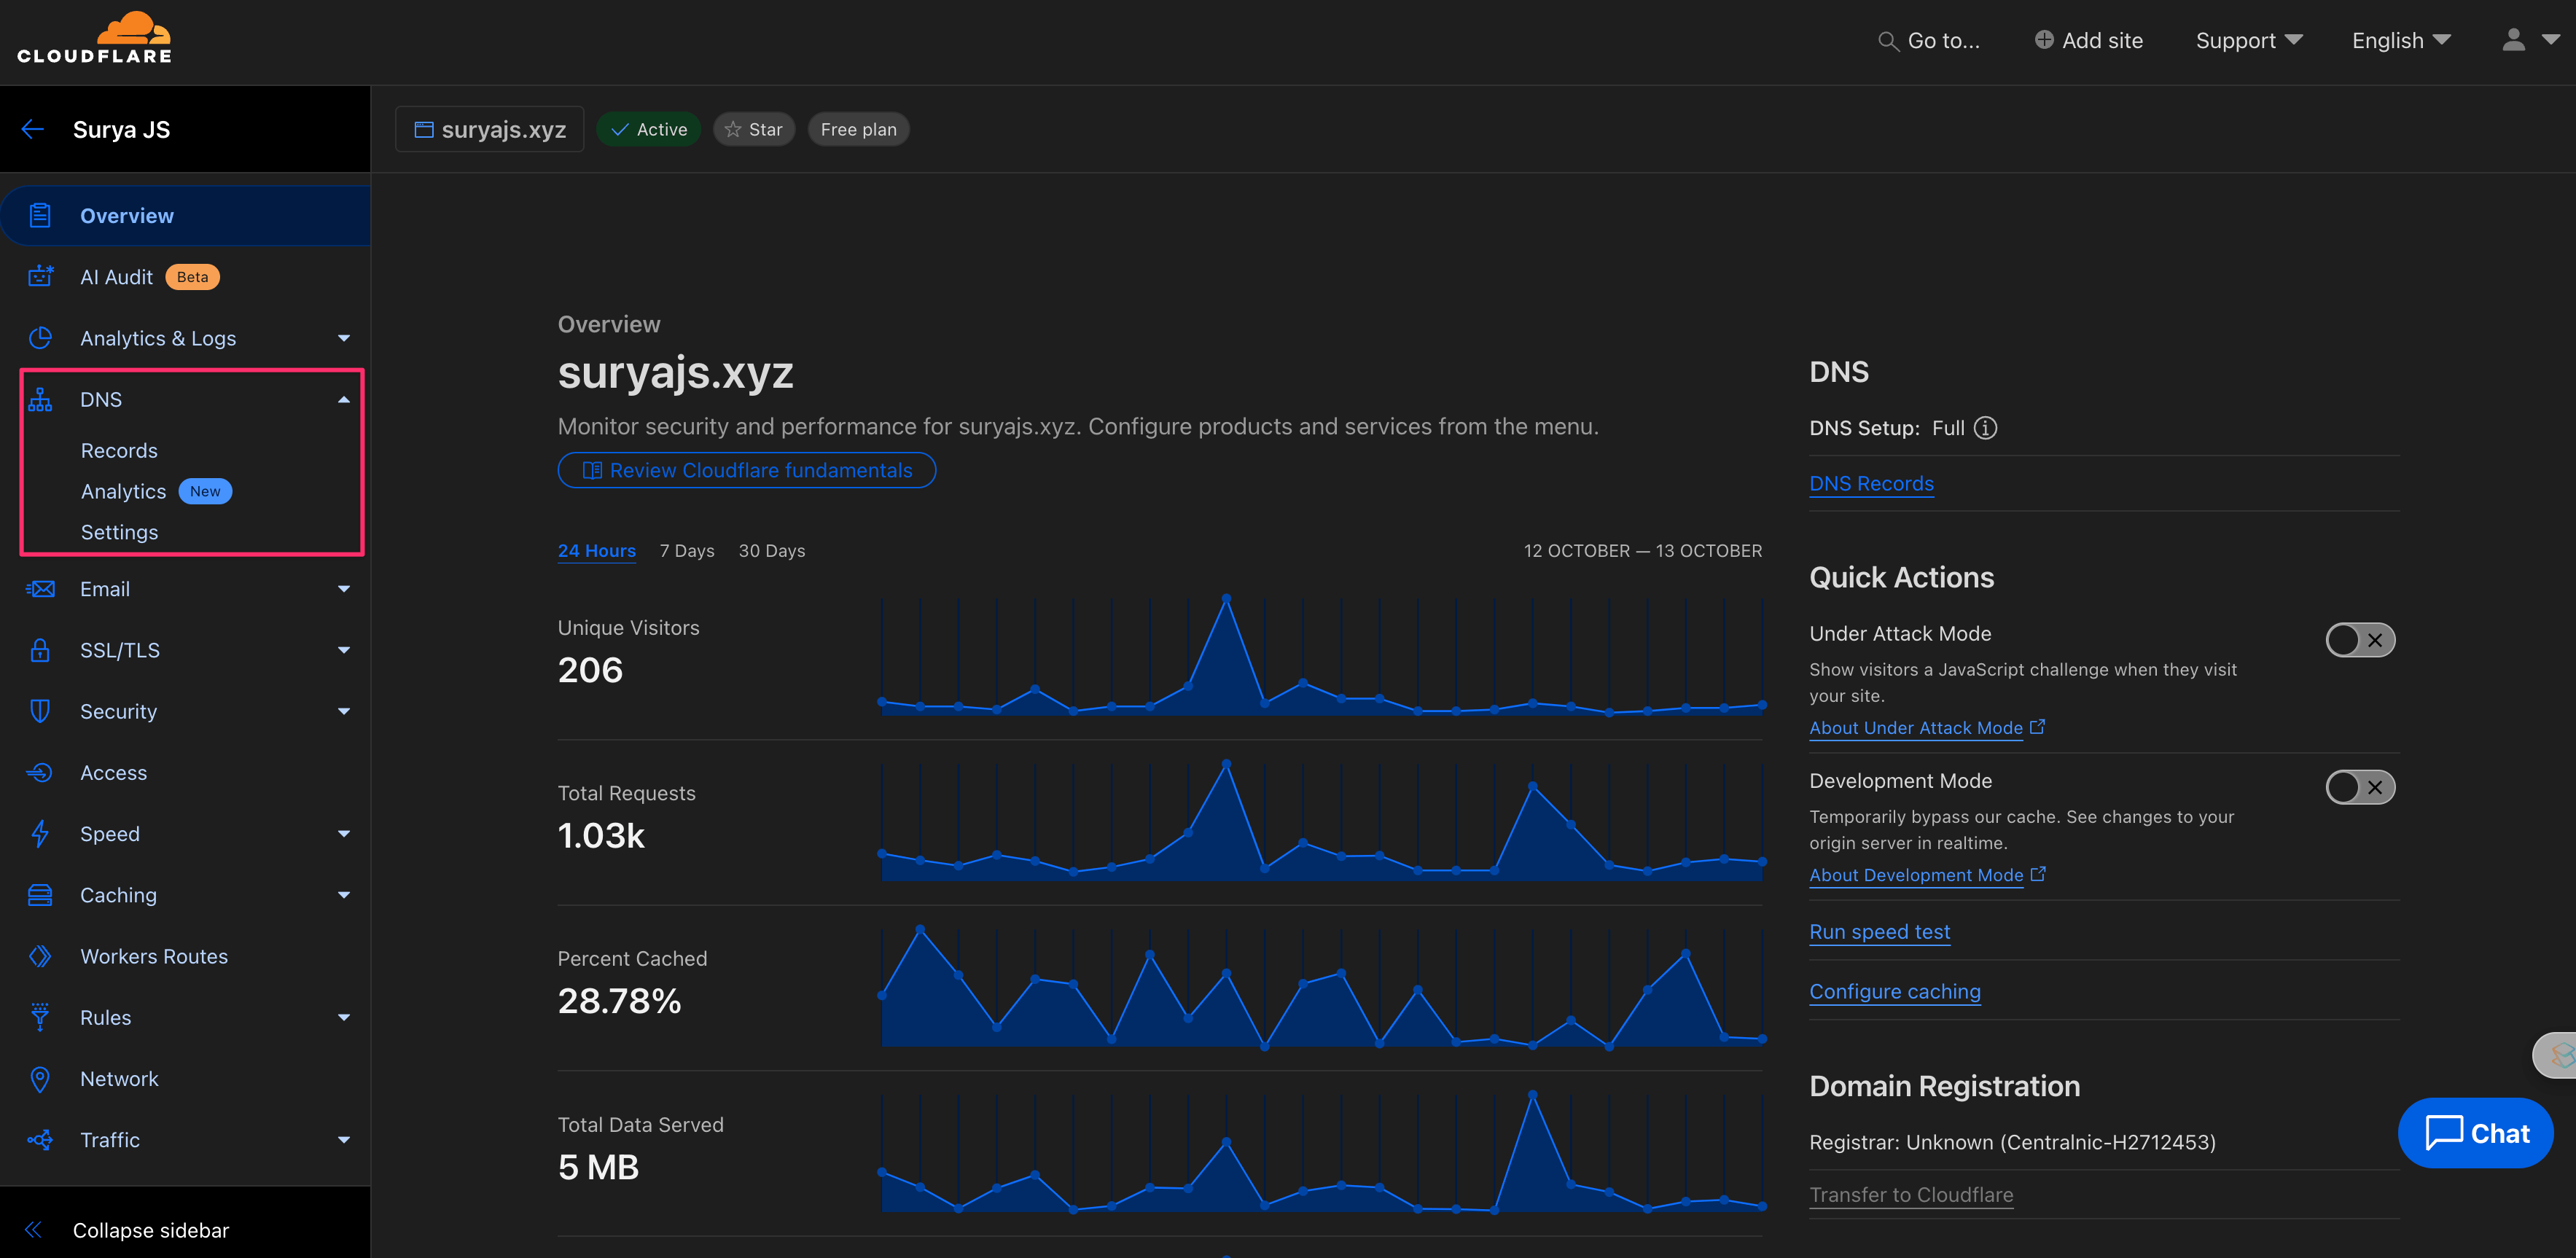The height and width of the screenshot is (1258, 2576).
Task: Click the star icon in the Star button
Action: (733, 129)
